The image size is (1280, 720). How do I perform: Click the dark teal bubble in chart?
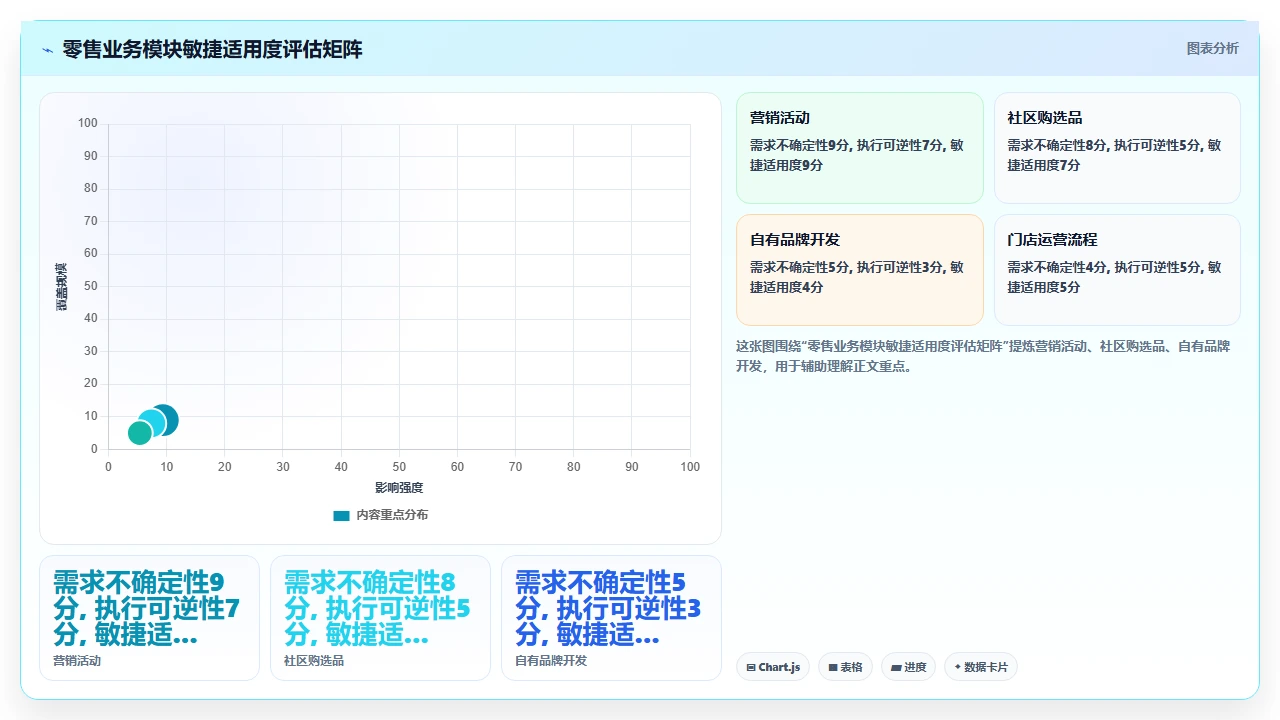(166, 419)
